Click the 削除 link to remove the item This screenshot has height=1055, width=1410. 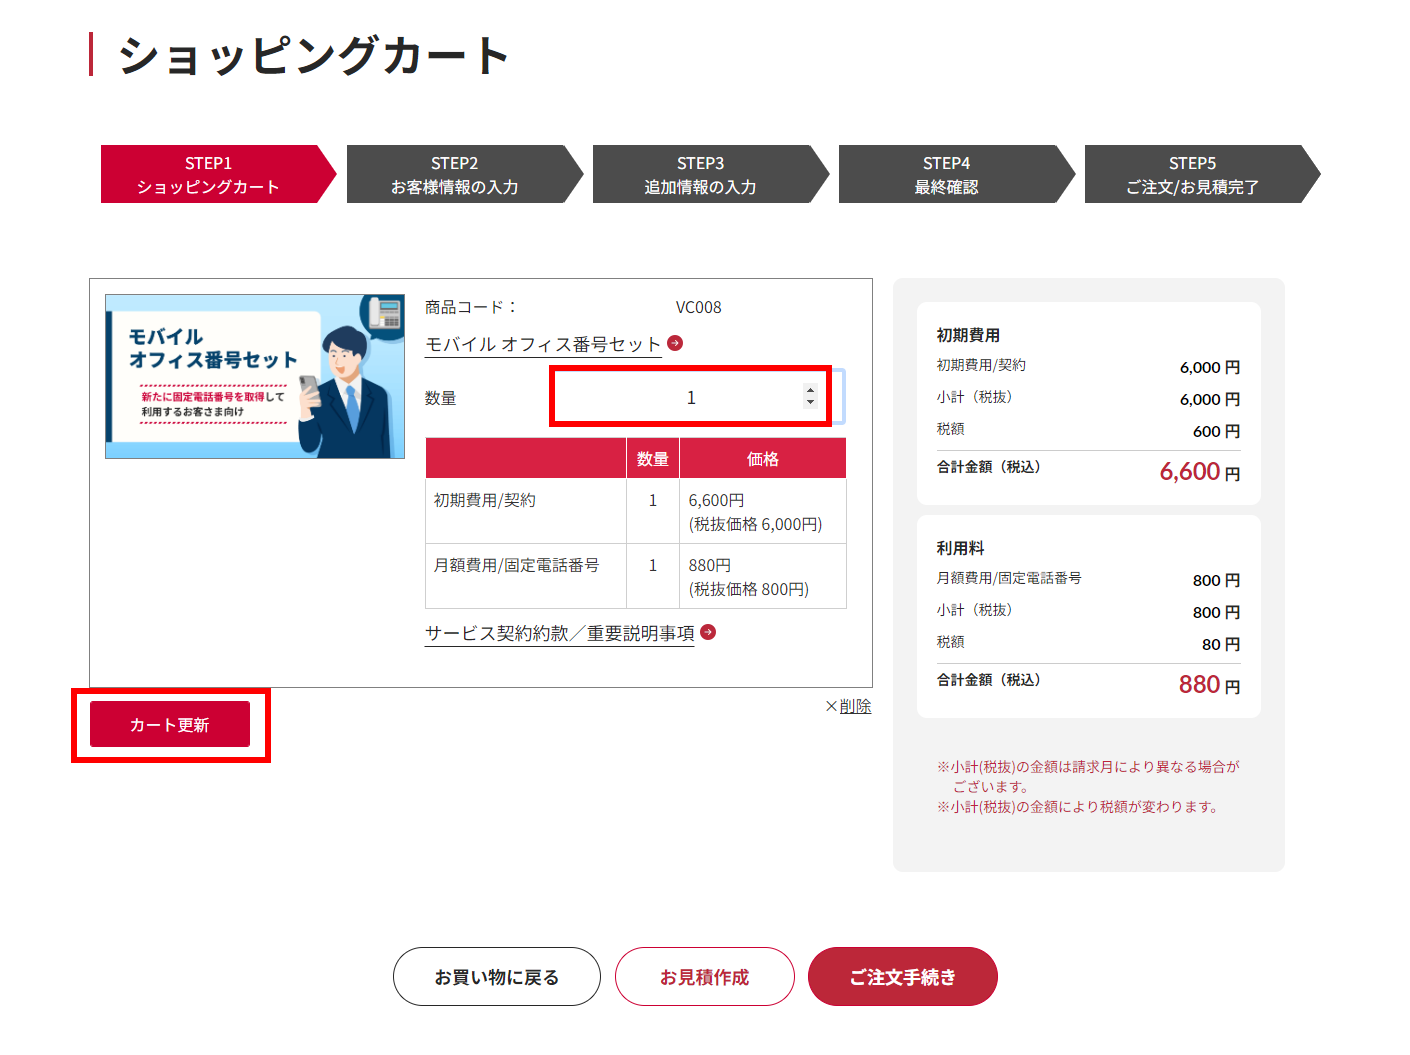click(x=855, y=706)
